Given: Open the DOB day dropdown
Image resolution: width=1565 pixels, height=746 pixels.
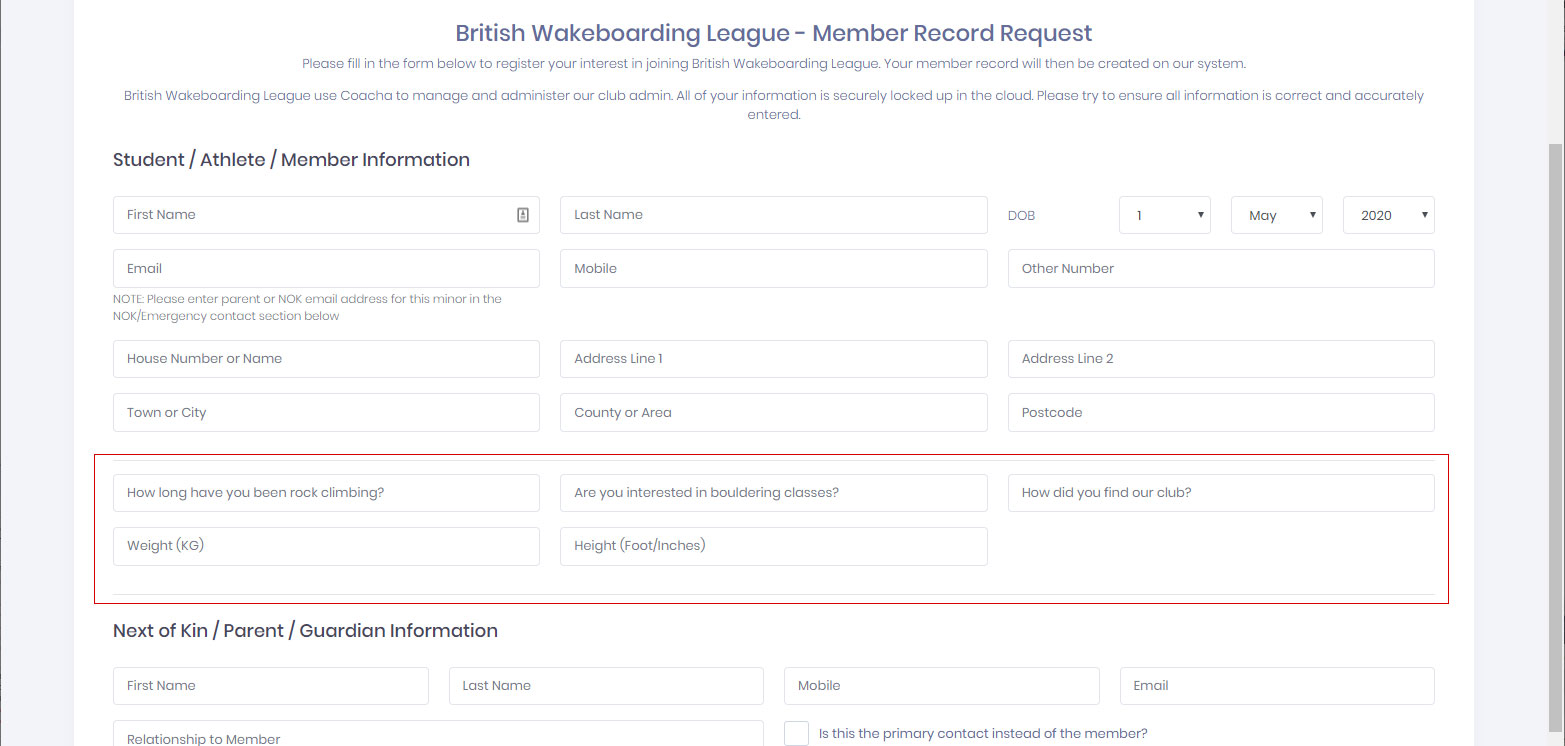Looking at the screenshot, I should pos(1164,215).
